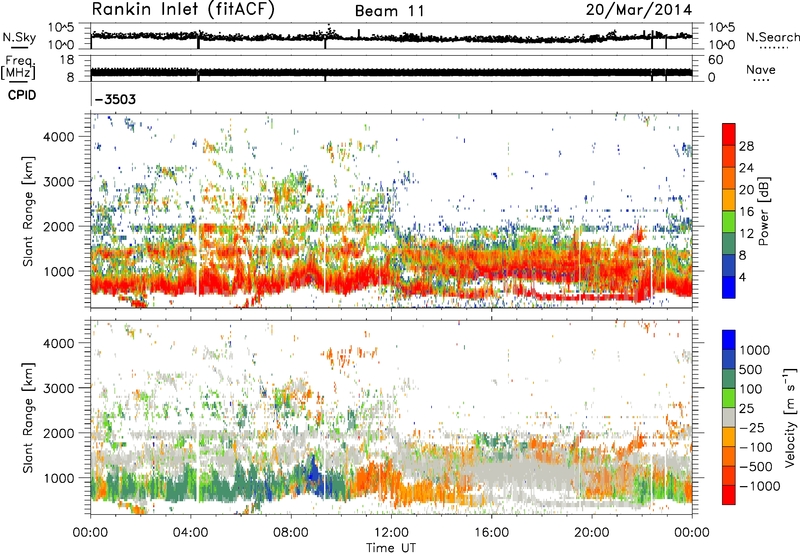This screenshot has height=554, width=800.
Task: Click the orange velocity region near 11:30 UT
Action: coord(375,477)
